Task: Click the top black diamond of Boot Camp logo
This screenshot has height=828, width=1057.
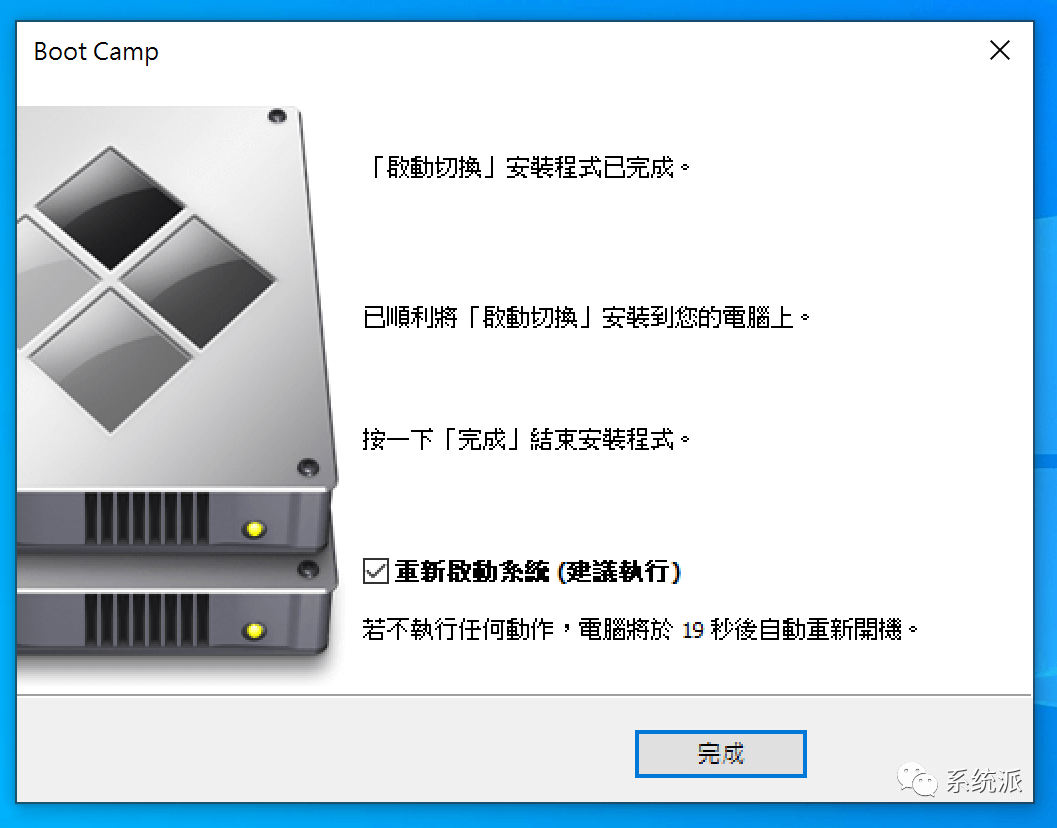Action: [110, 207]
